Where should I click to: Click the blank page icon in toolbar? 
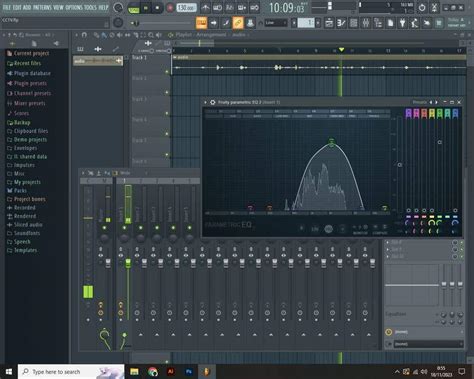click(x=390, y=23)
